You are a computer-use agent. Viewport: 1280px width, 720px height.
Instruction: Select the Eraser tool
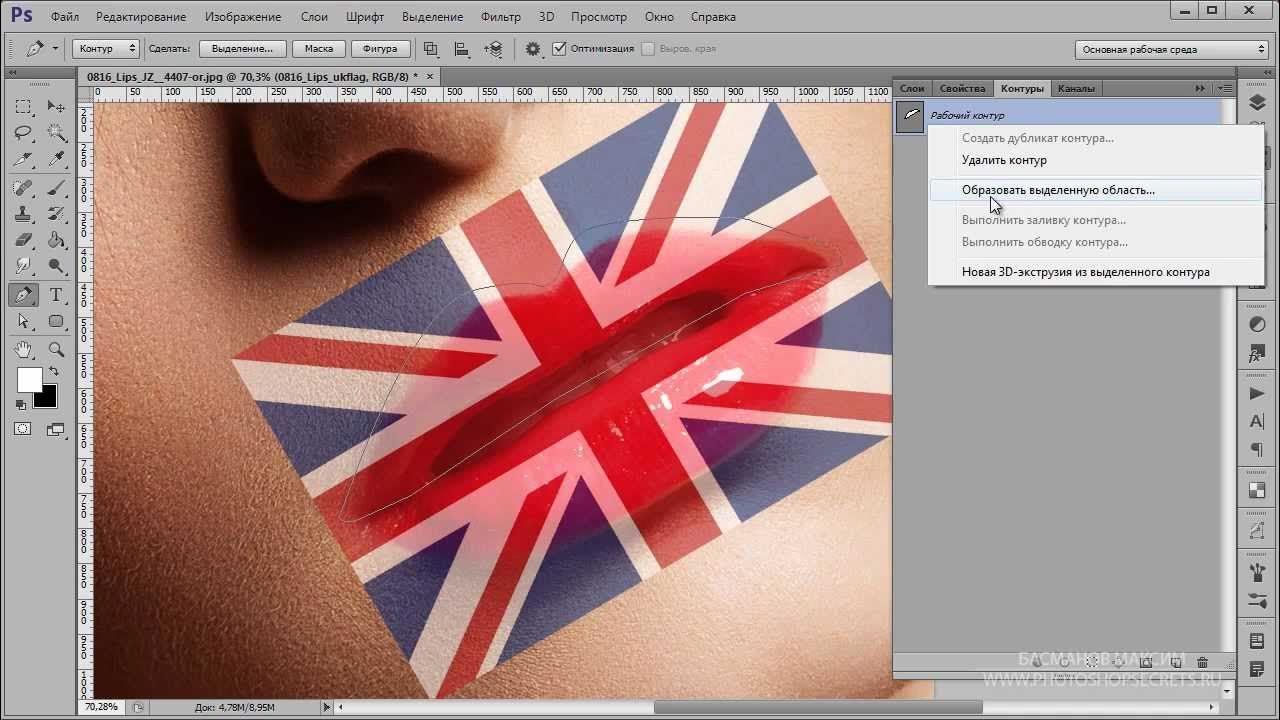(24, 240)
